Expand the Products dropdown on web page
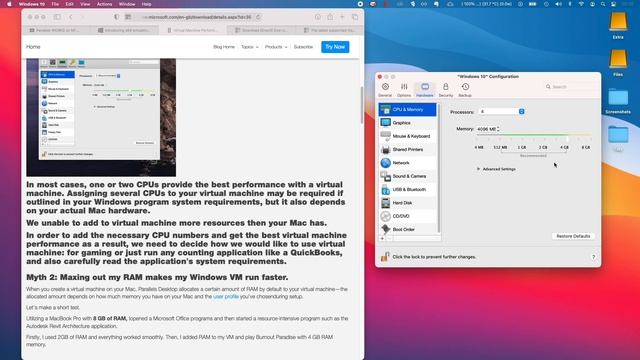The height and width of the screenshot is (360, 640). [x=276, y=47]
